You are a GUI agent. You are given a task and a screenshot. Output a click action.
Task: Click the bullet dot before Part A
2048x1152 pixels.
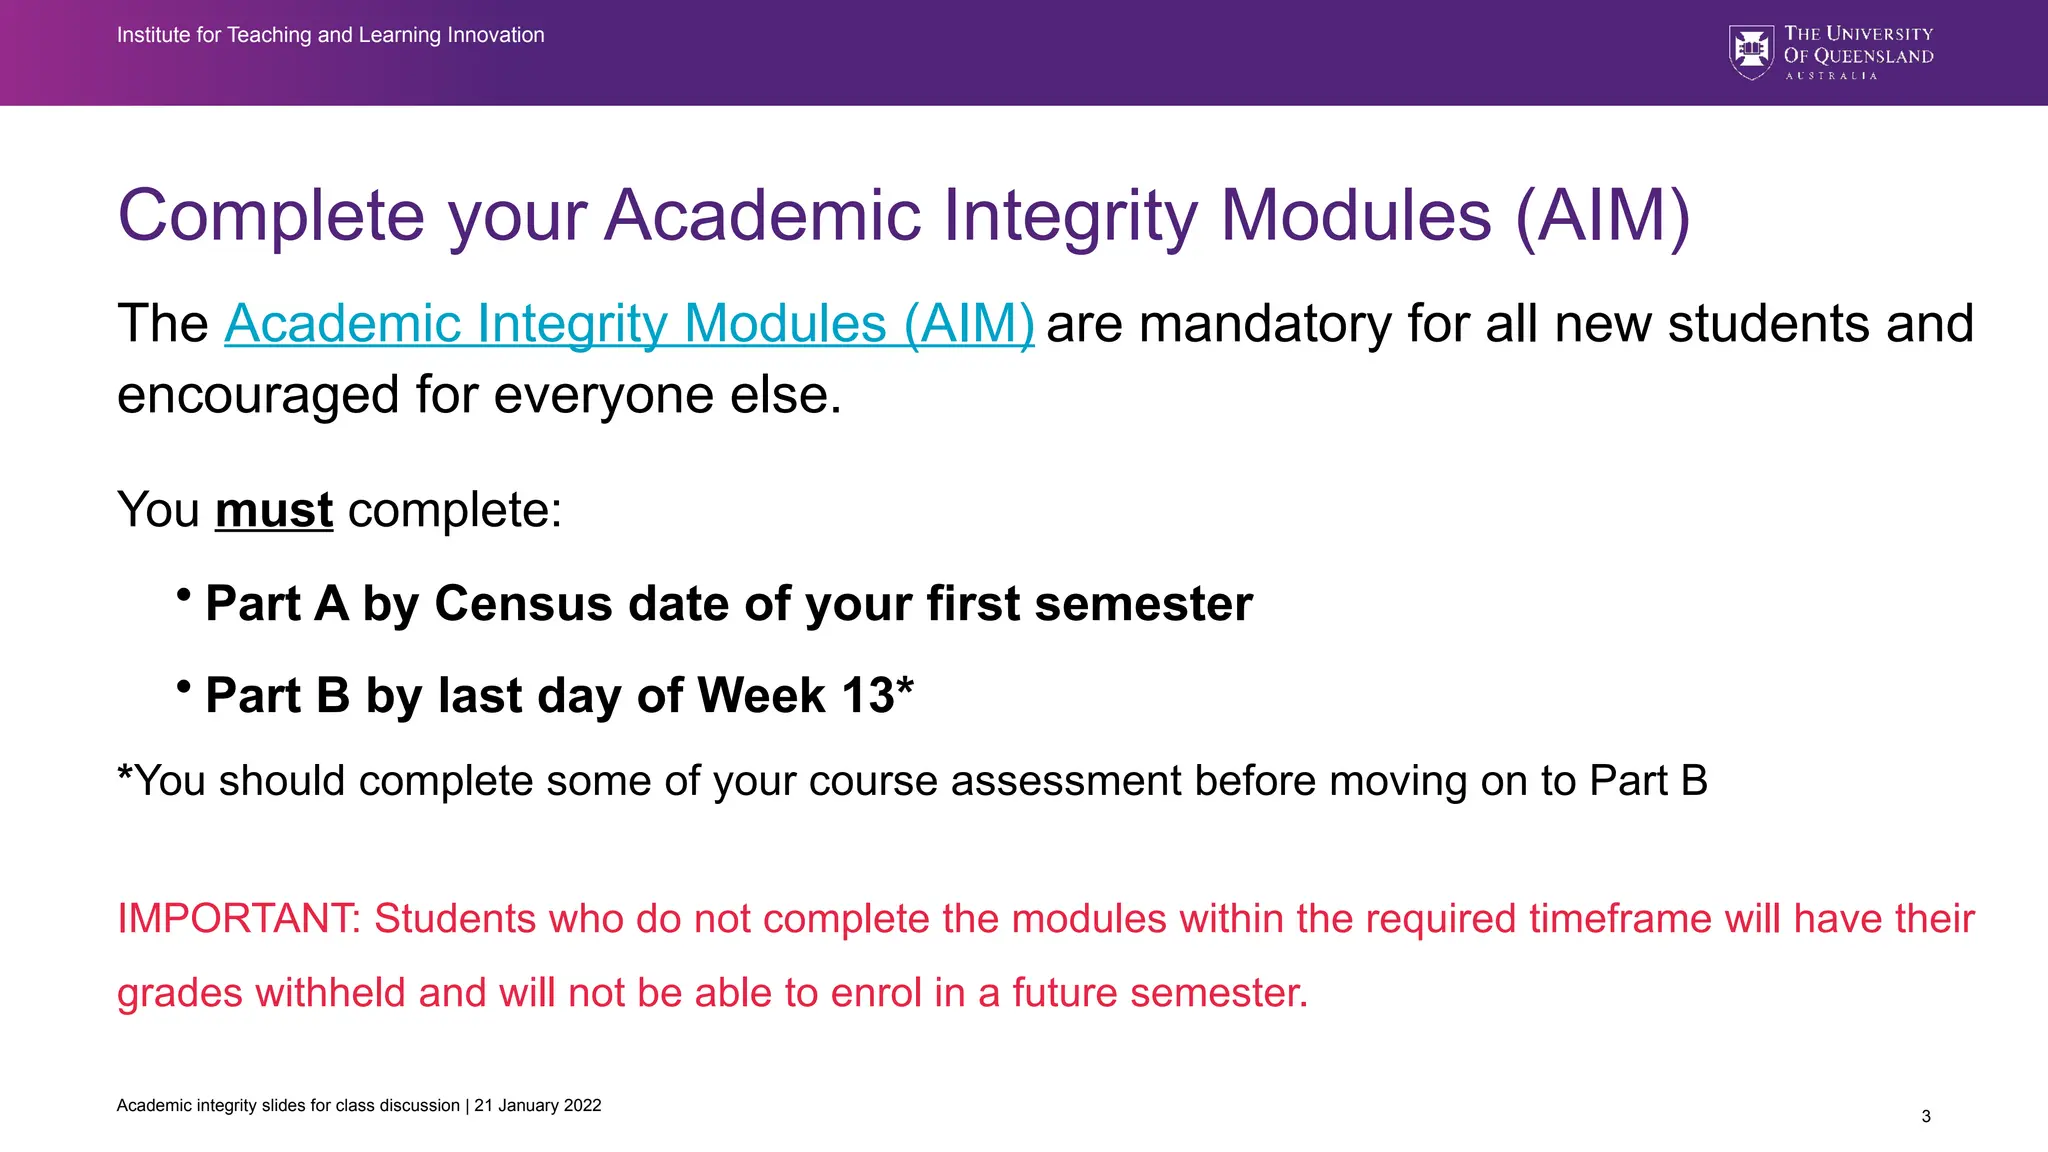tap(183, 595)
